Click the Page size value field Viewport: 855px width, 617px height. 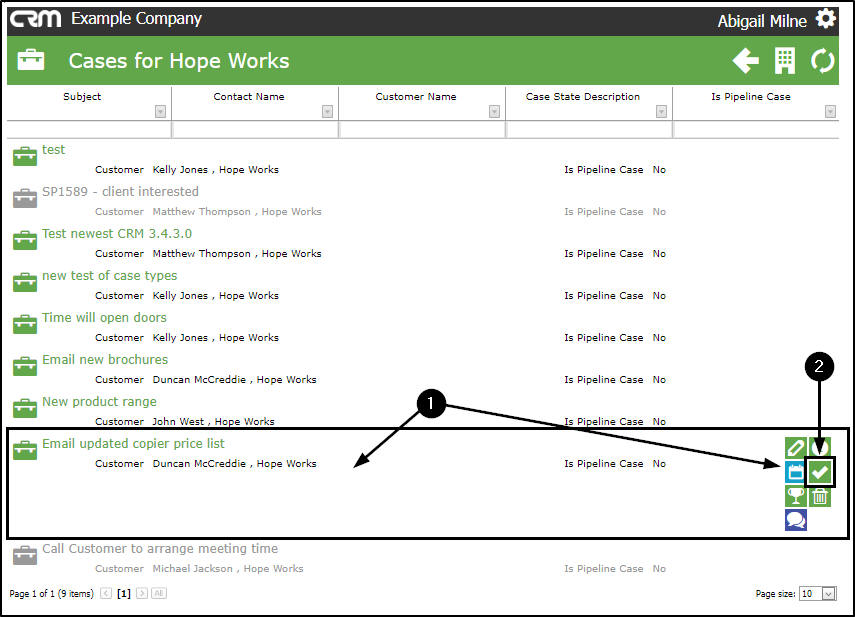point(811,594)
